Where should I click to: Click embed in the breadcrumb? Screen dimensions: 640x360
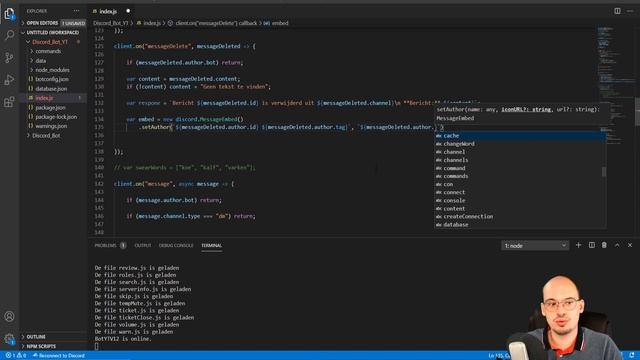[x=276, y=23]
